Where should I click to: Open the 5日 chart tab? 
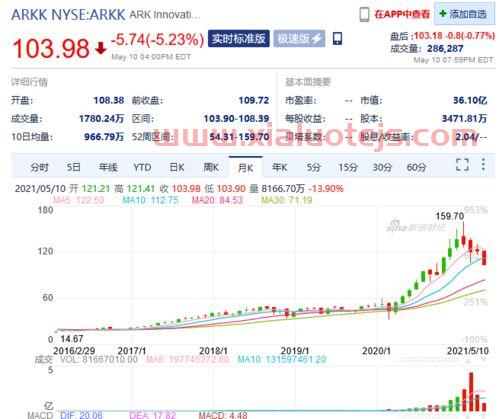click(73, 167)
